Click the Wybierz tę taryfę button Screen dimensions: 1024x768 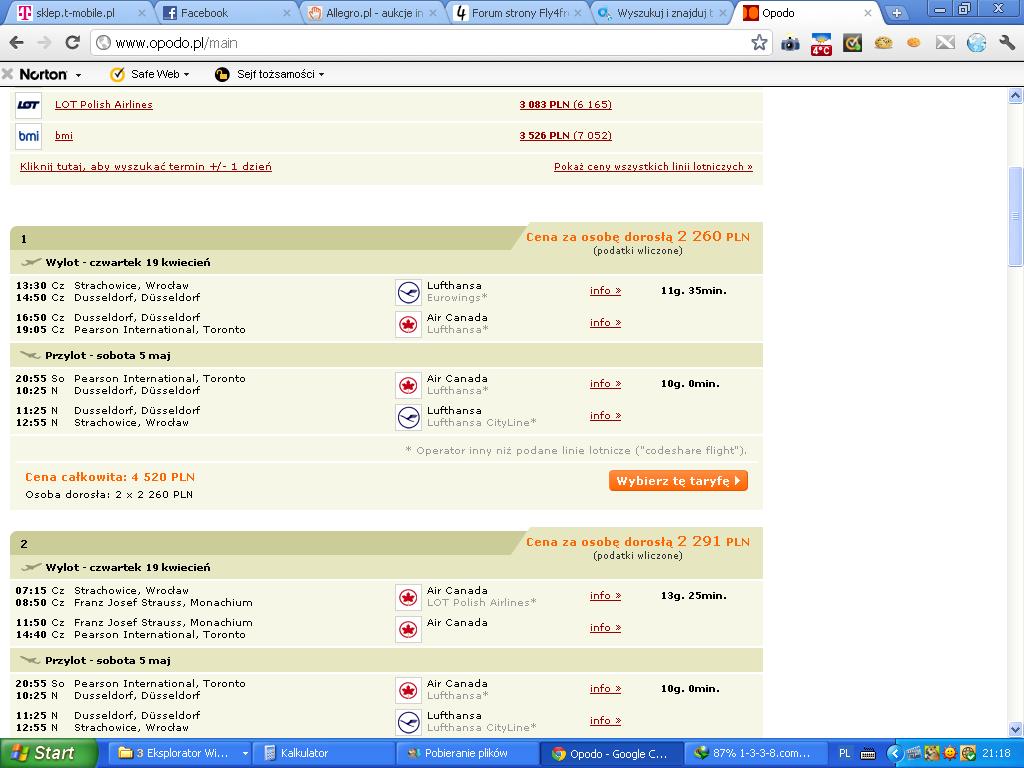pyautogui.click(x=678, y=481)
